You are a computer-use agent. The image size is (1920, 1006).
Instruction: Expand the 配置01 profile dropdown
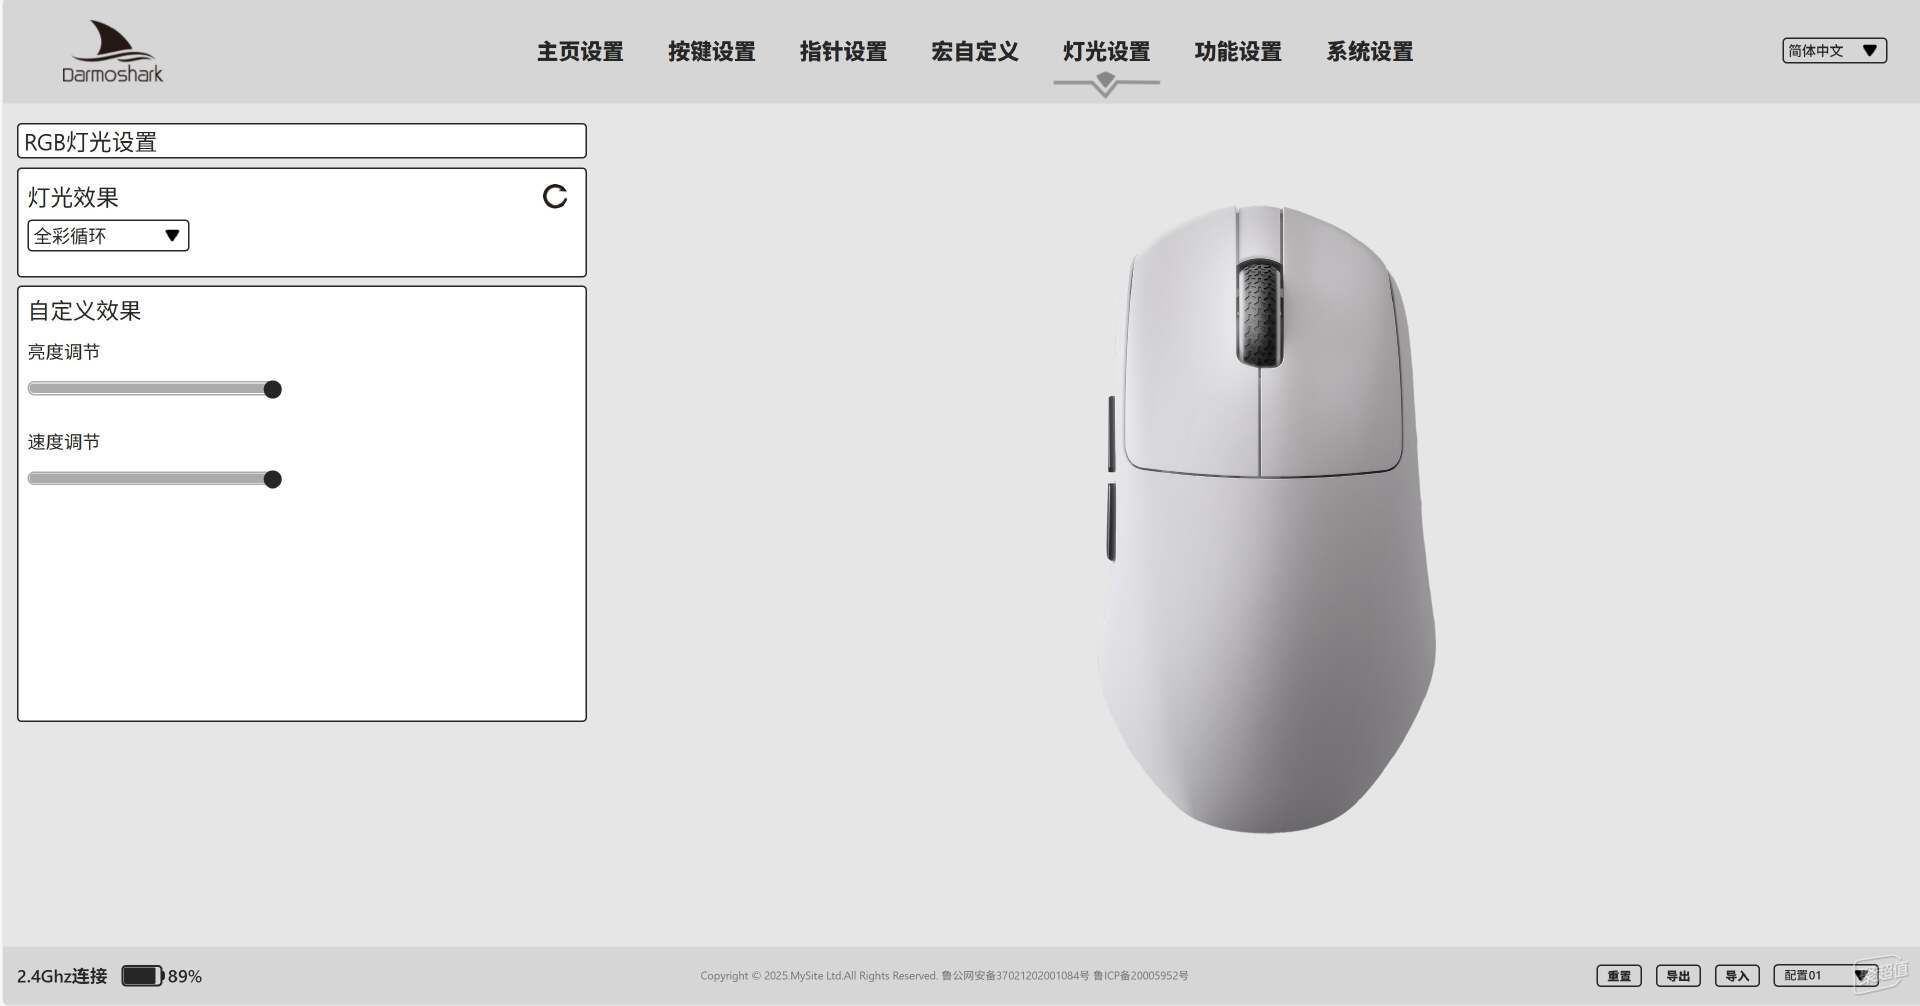click(x=1824, y=975)
